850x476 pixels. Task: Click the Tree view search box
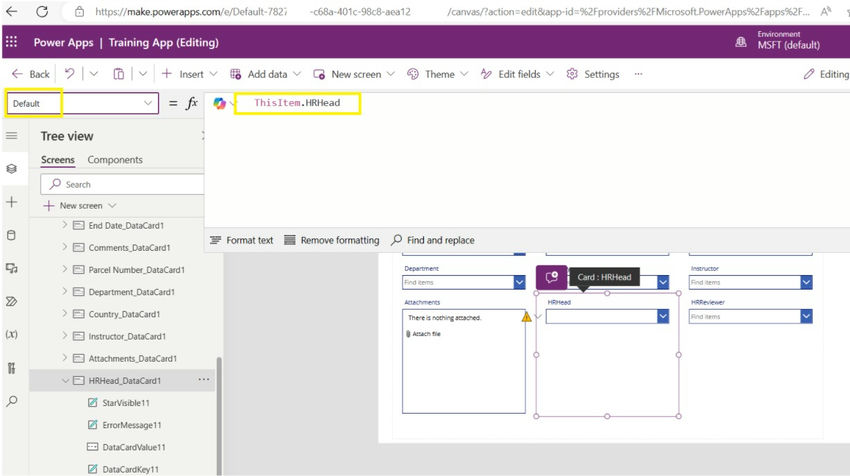click(123, 184)
